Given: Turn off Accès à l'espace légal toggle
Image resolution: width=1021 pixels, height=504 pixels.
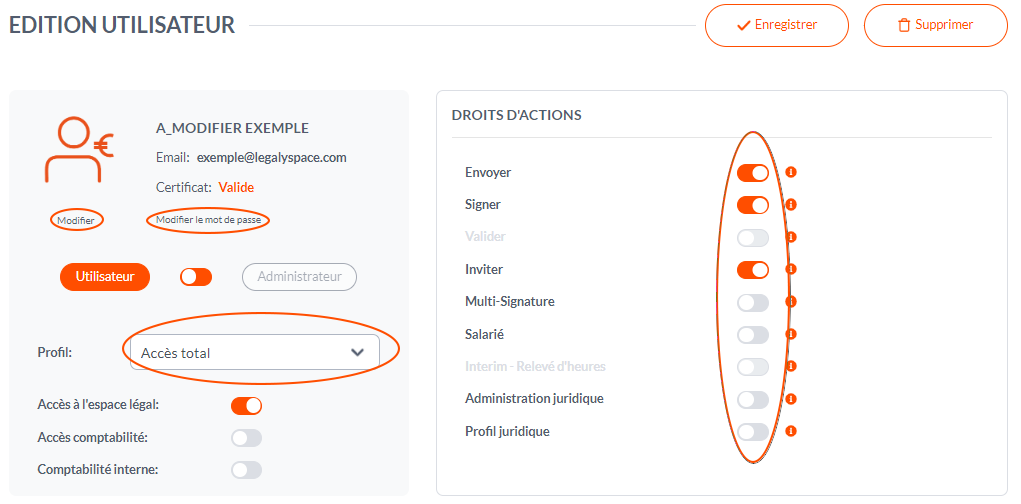Looking at the screenshot, I should (x=247, y=406).
